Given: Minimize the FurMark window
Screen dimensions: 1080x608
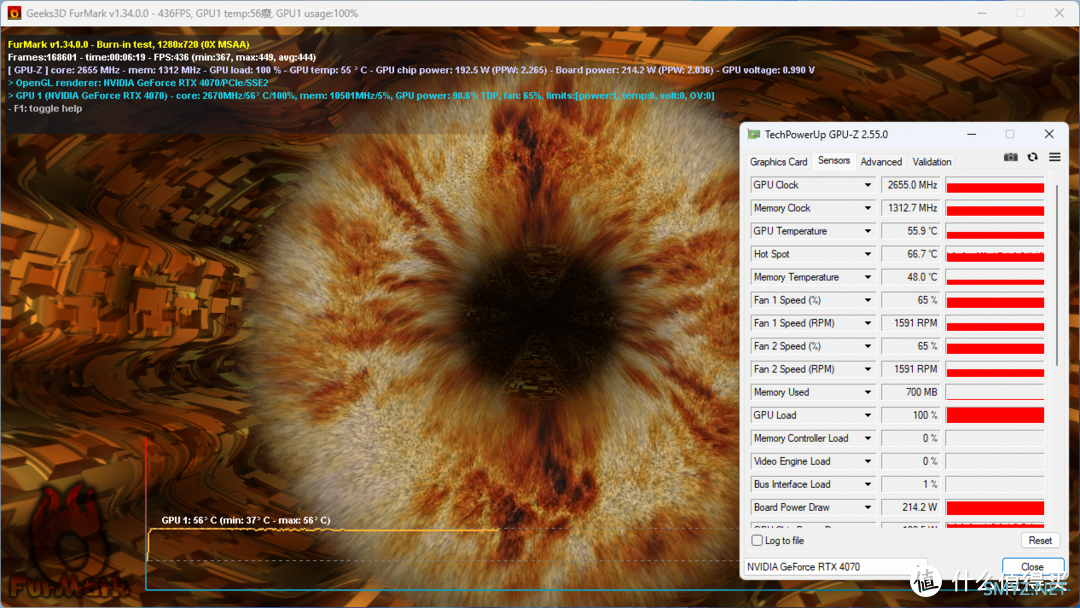Looking at the screenshot, I should [982, 13].
